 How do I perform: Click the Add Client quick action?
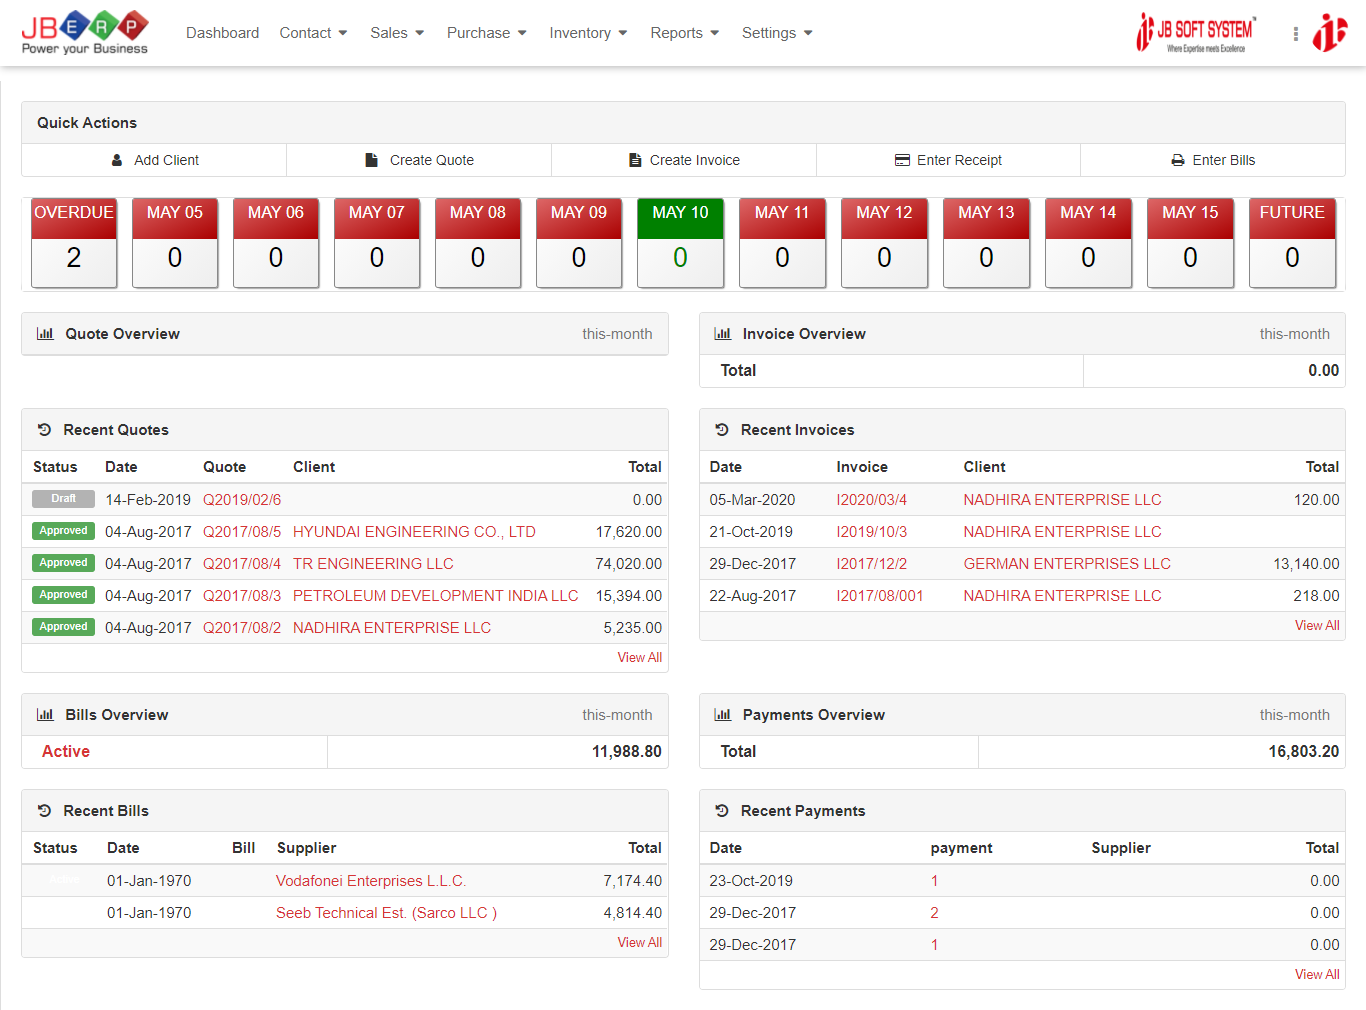click(154, 160)
